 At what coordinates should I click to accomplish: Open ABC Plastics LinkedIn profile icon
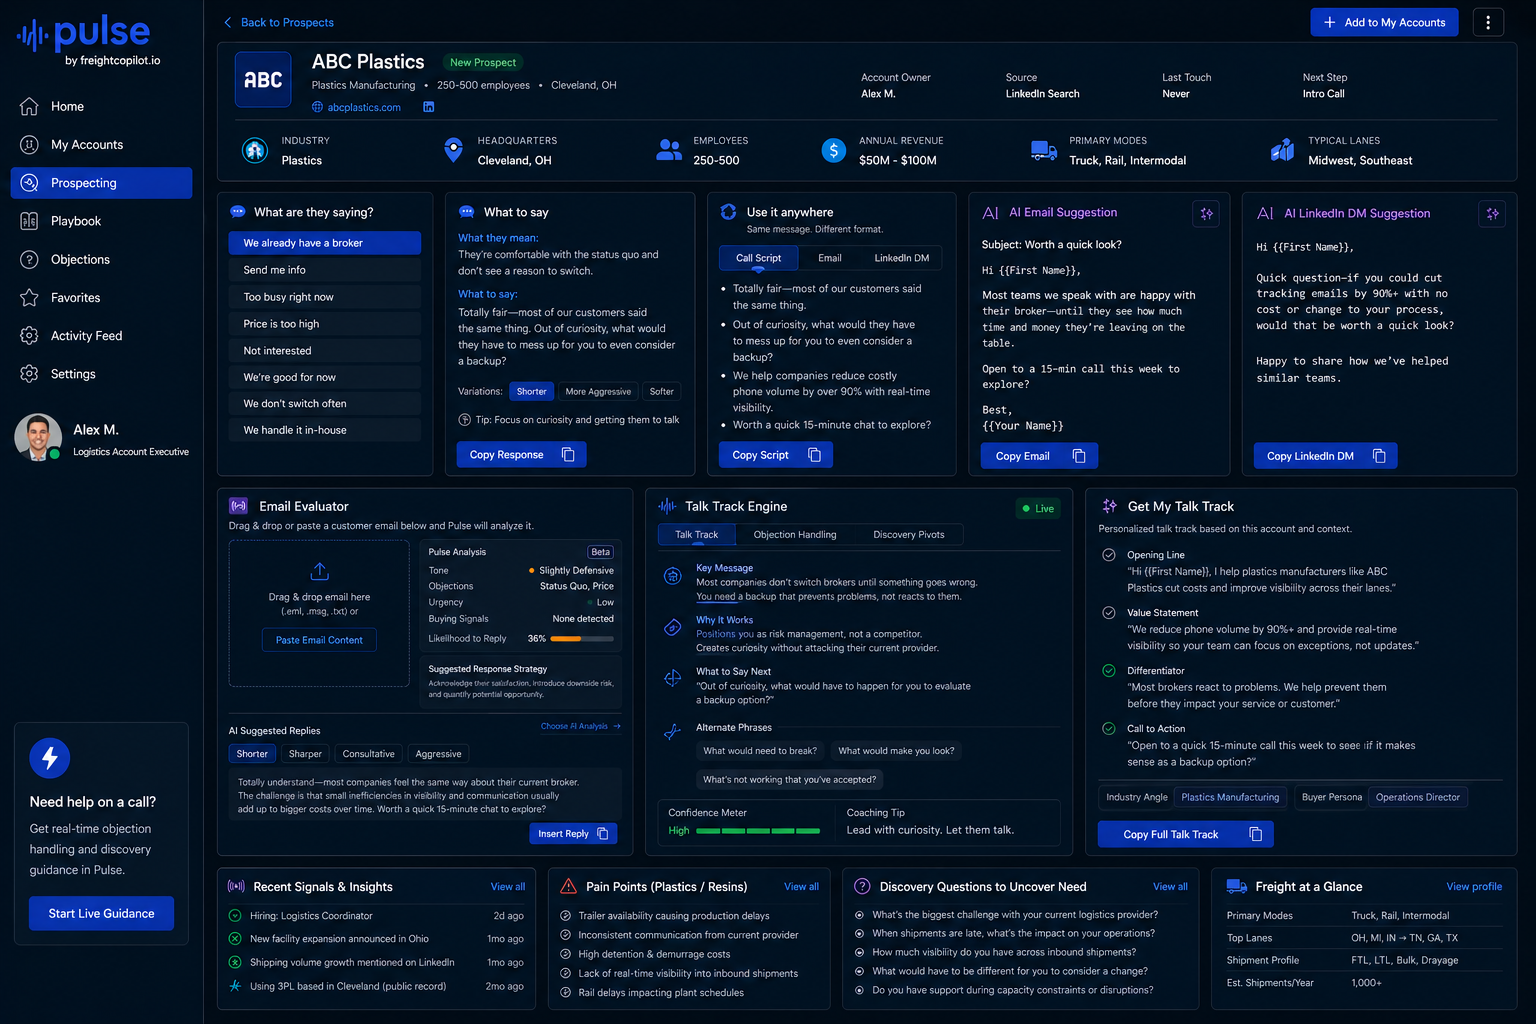point(428,107)
